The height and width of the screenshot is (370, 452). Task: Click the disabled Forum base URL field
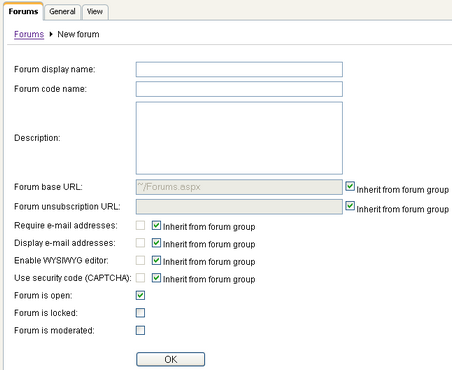(239, 187)
